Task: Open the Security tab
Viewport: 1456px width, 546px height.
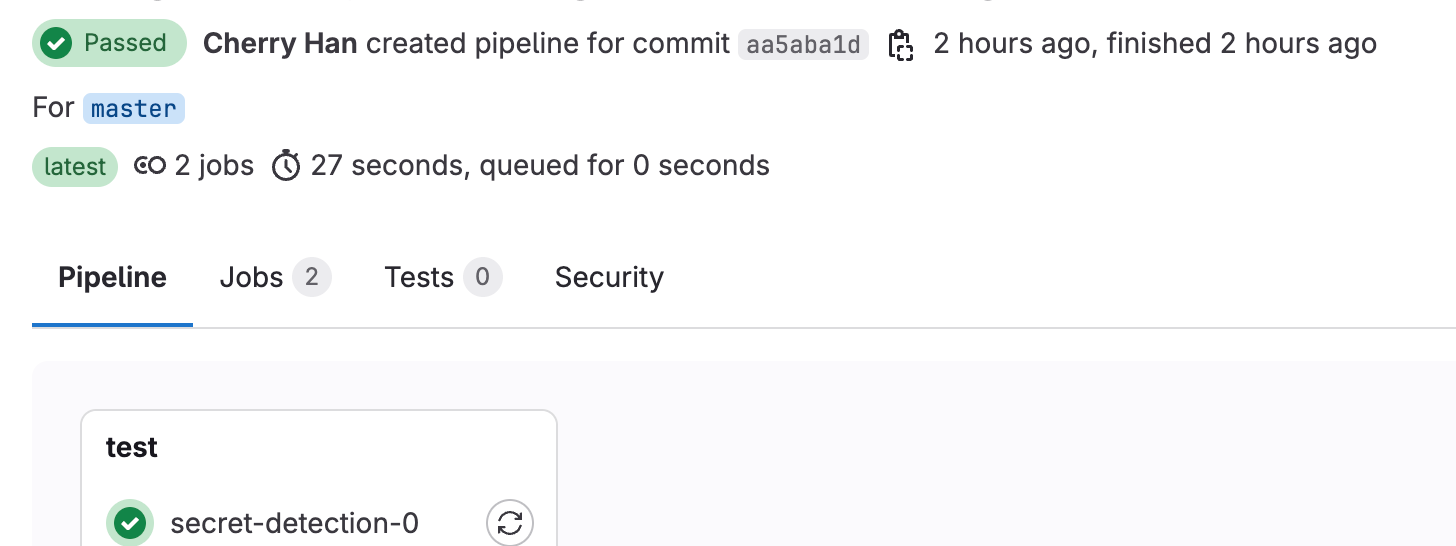Action: [x=609, y=277]
